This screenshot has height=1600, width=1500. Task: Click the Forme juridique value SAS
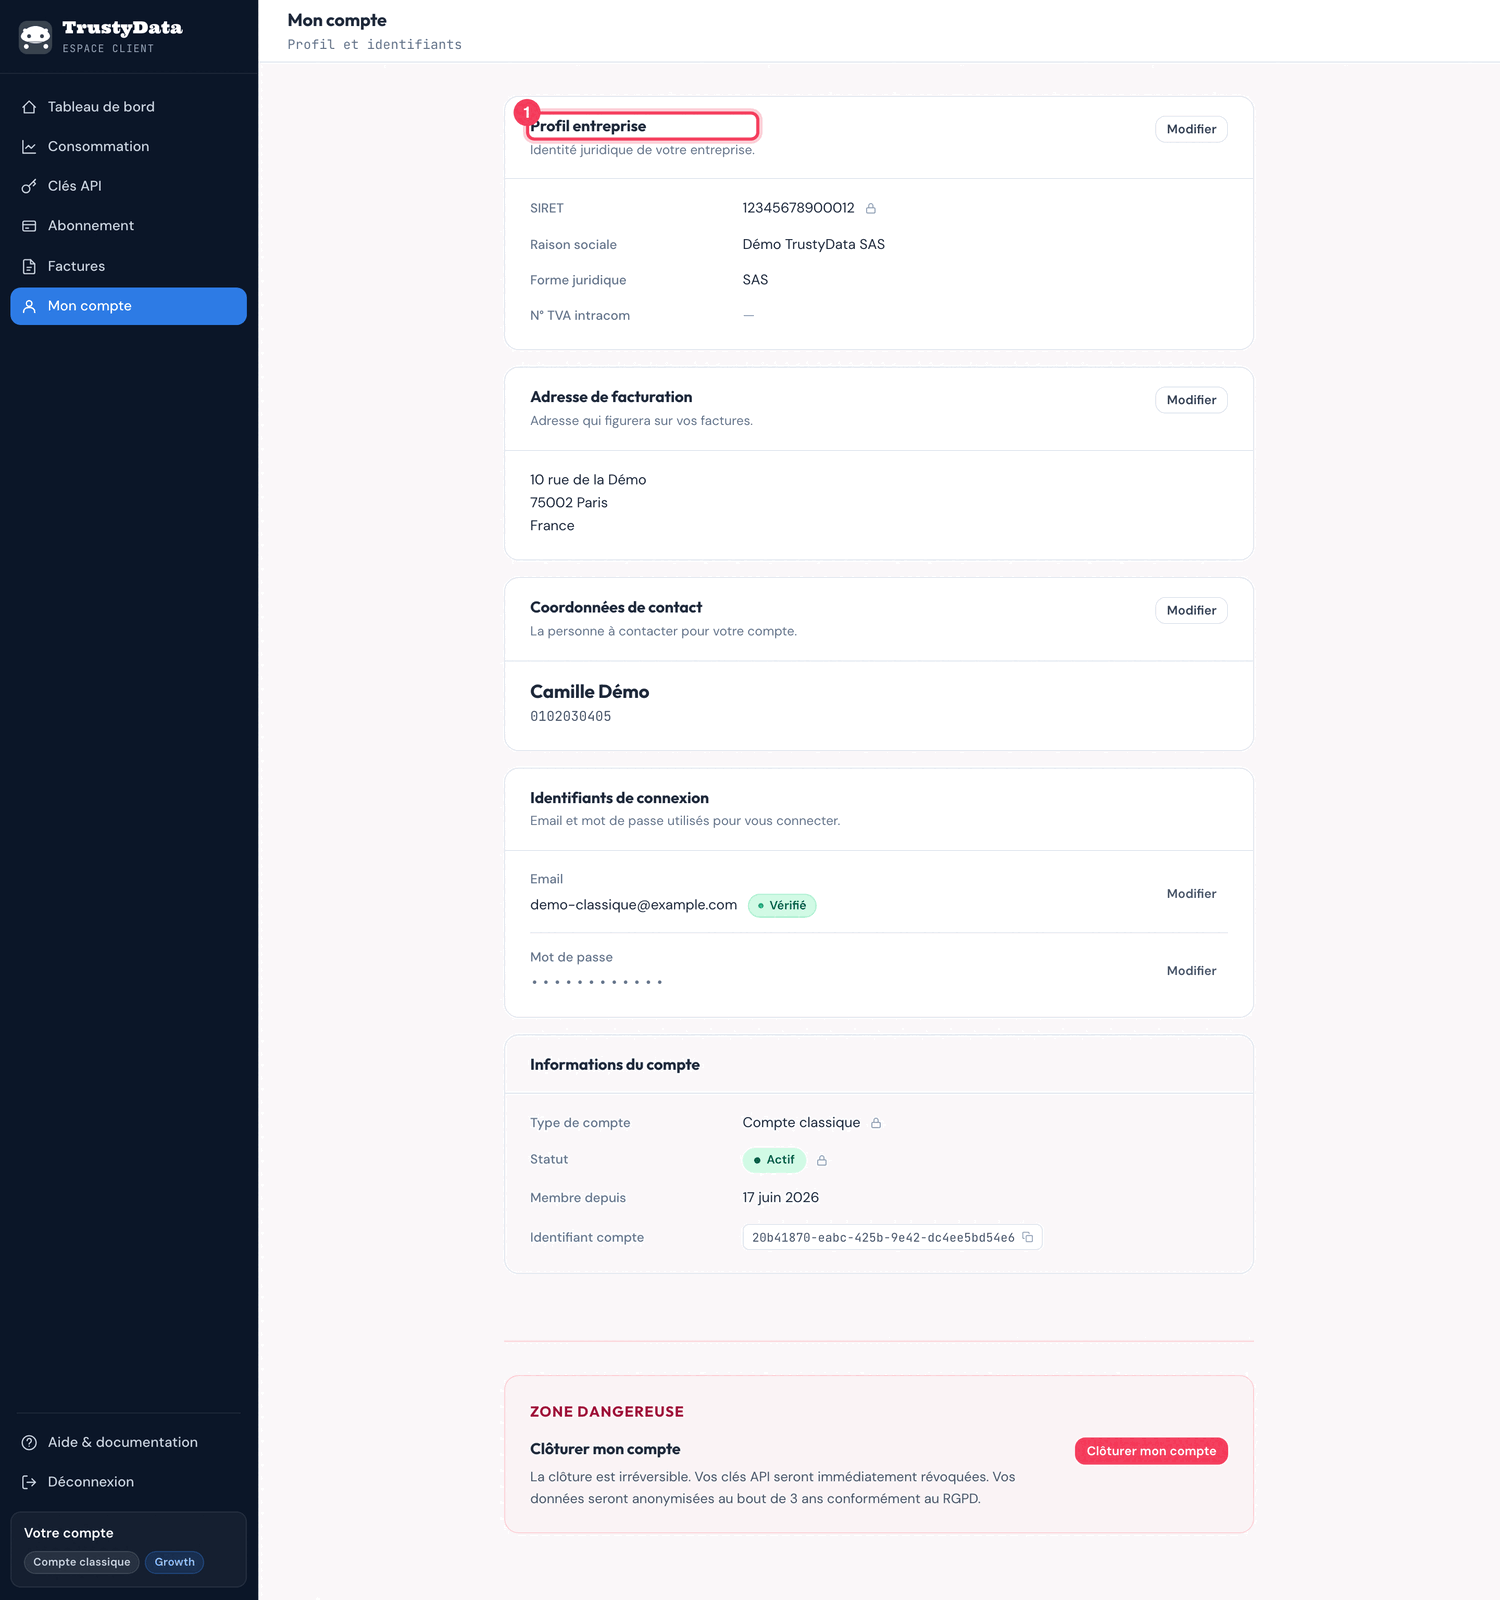click(755, 280)
